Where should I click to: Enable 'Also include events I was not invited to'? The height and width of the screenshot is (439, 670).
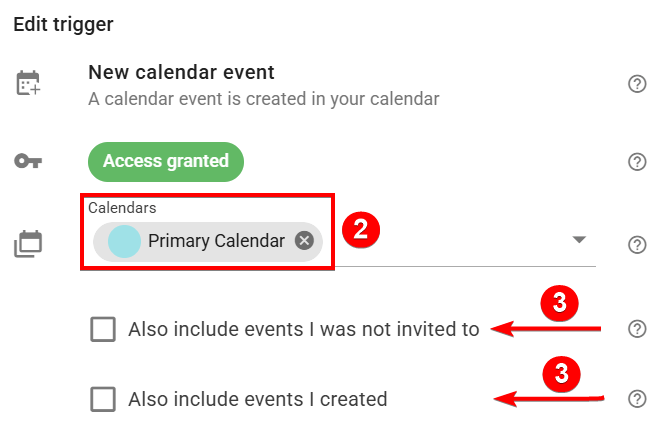point(103,329)
